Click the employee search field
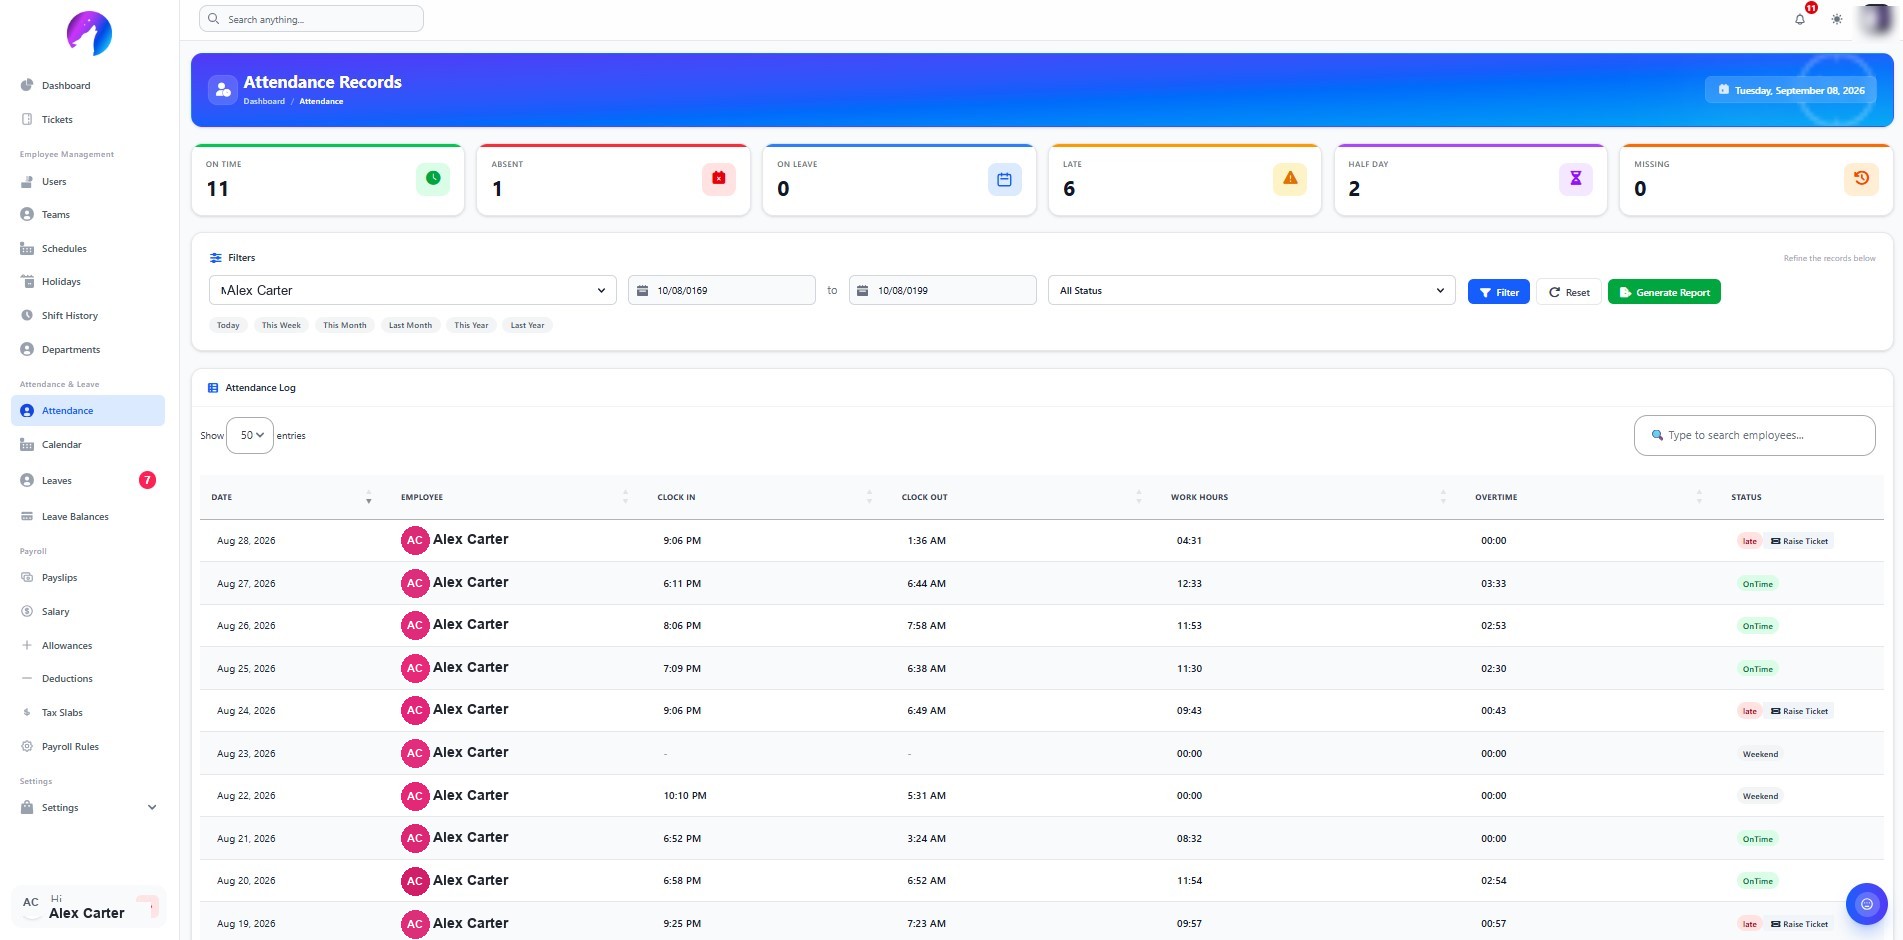Image resolution: width=1903 pixels, height=940 pixels. point(1754,435)
